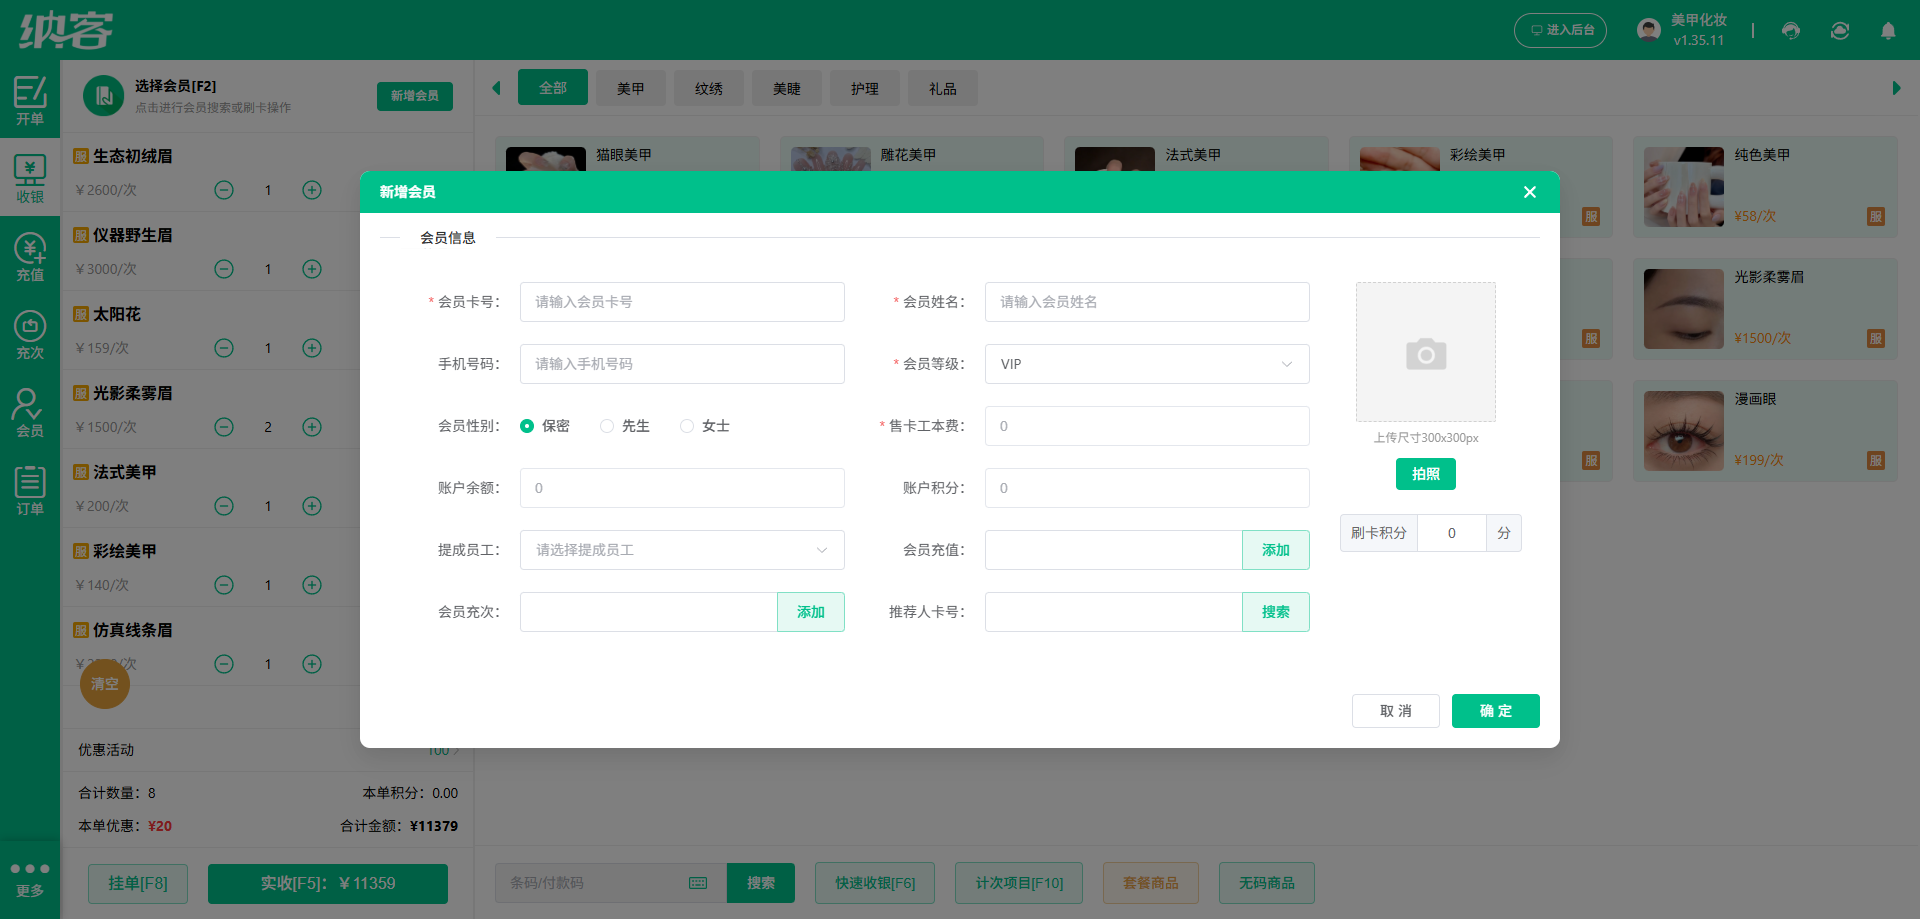
Task: Open the notification bell
Action: [1888, 30]
